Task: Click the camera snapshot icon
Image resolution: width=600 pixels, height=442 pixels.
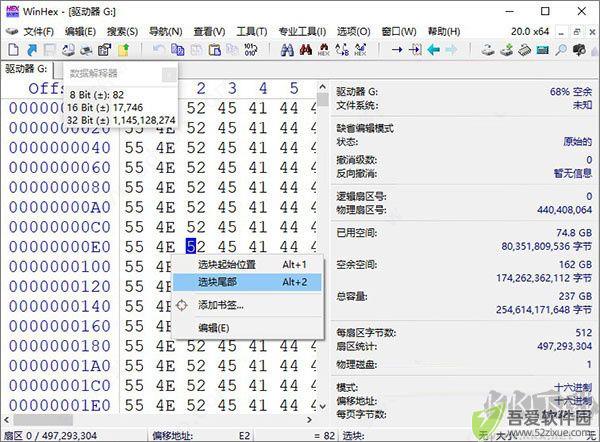Action: pyautogui.click(x=579, y=50)
